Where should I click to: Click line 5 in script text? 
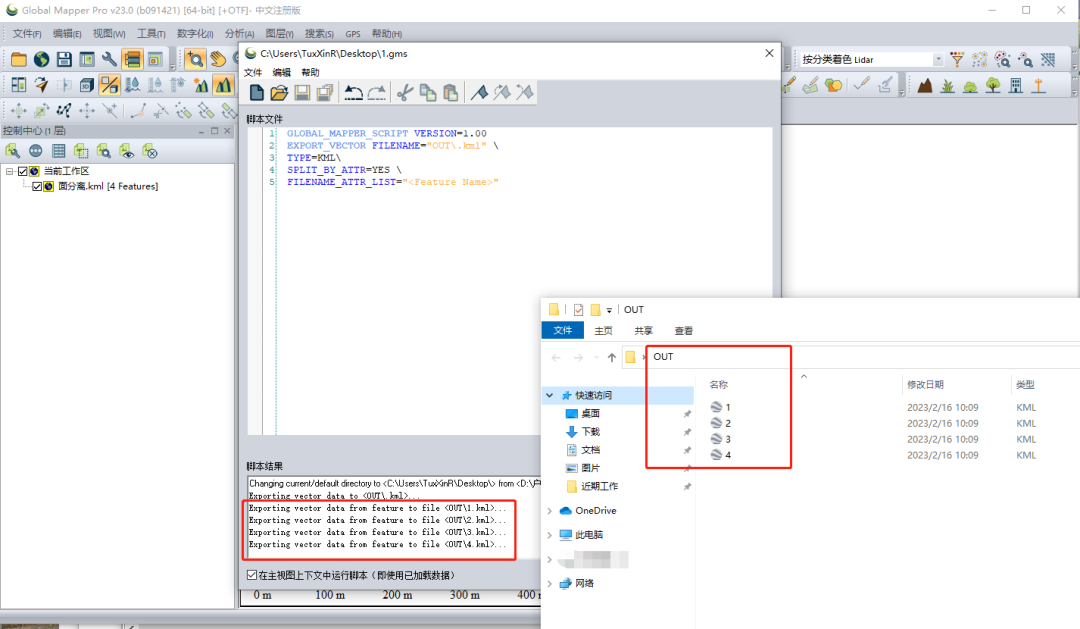(x=392, y=182)
